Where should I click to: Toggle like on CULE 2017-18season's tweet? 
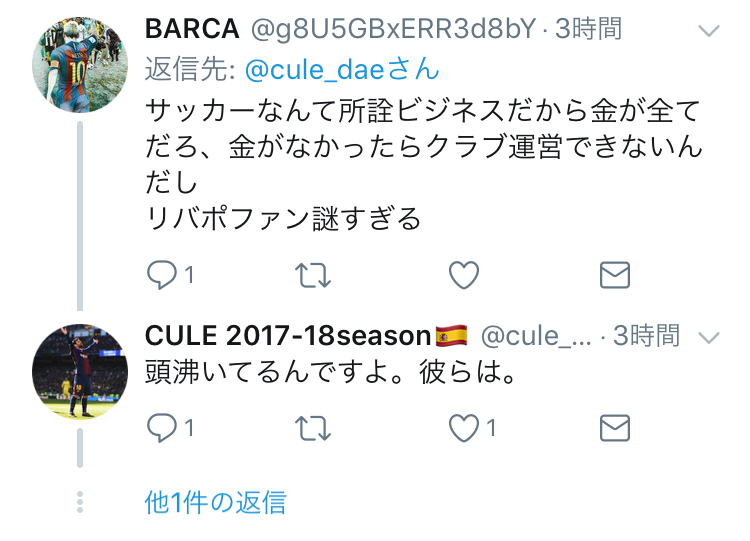[464, 428]
